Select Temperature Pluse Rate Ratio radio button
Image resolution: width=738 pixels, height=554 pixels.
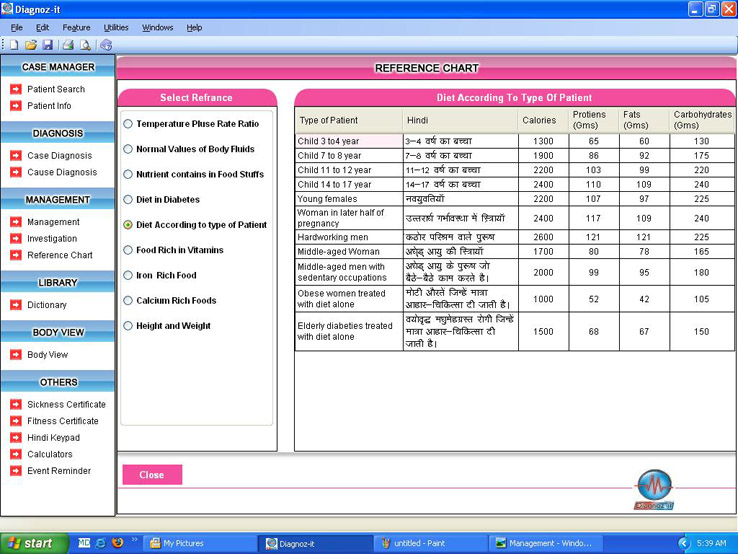[x=128, y=124]
